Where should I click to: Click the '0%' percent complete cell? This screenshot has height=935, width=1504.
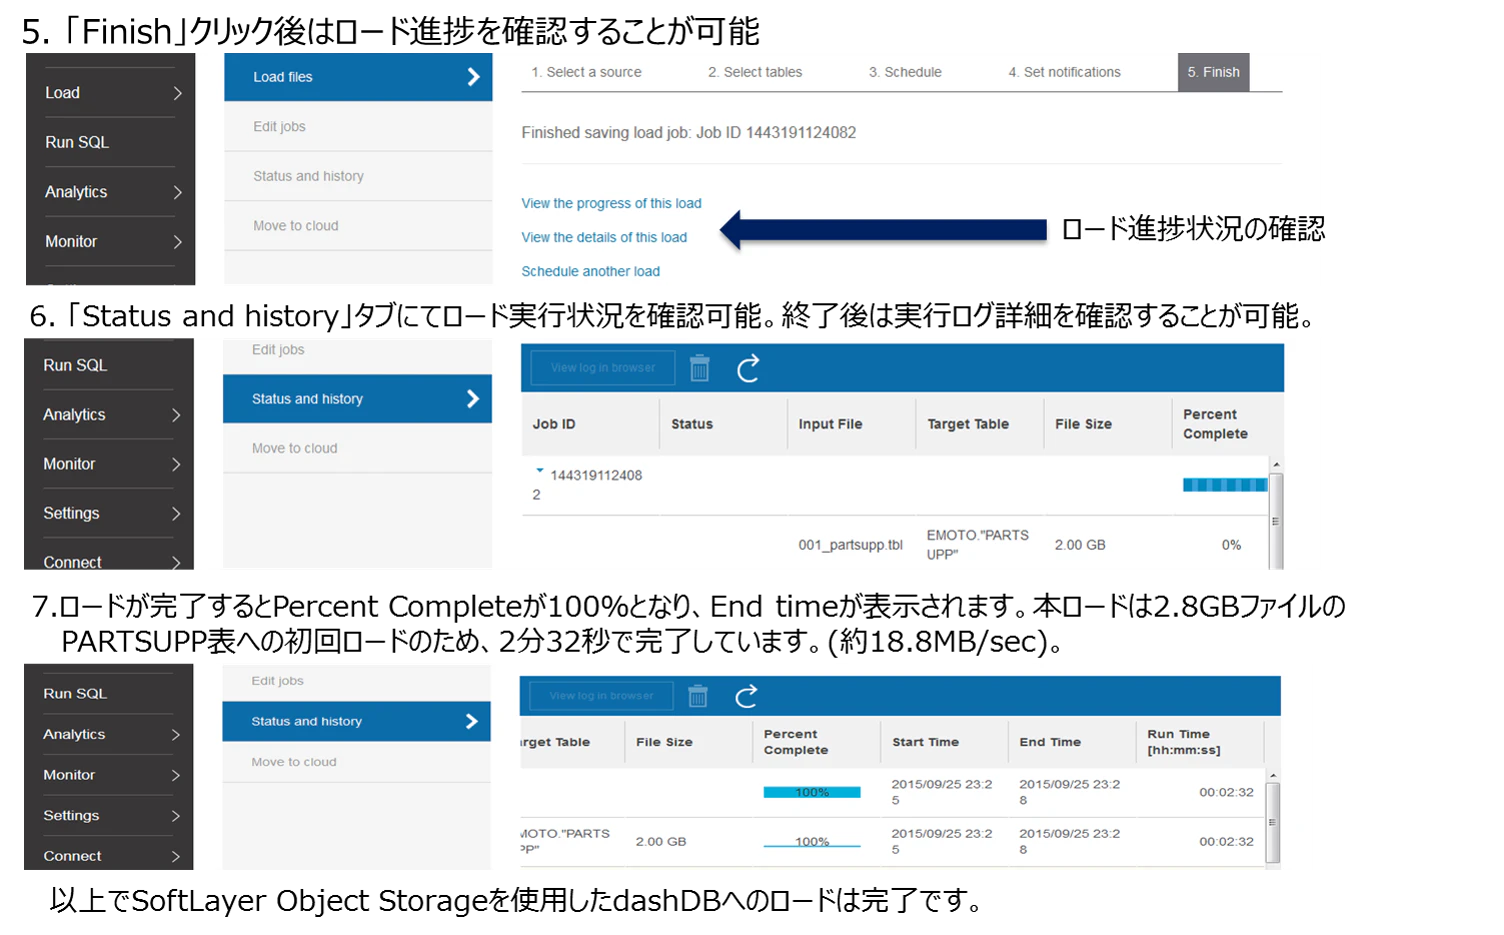coord(1231,545)
